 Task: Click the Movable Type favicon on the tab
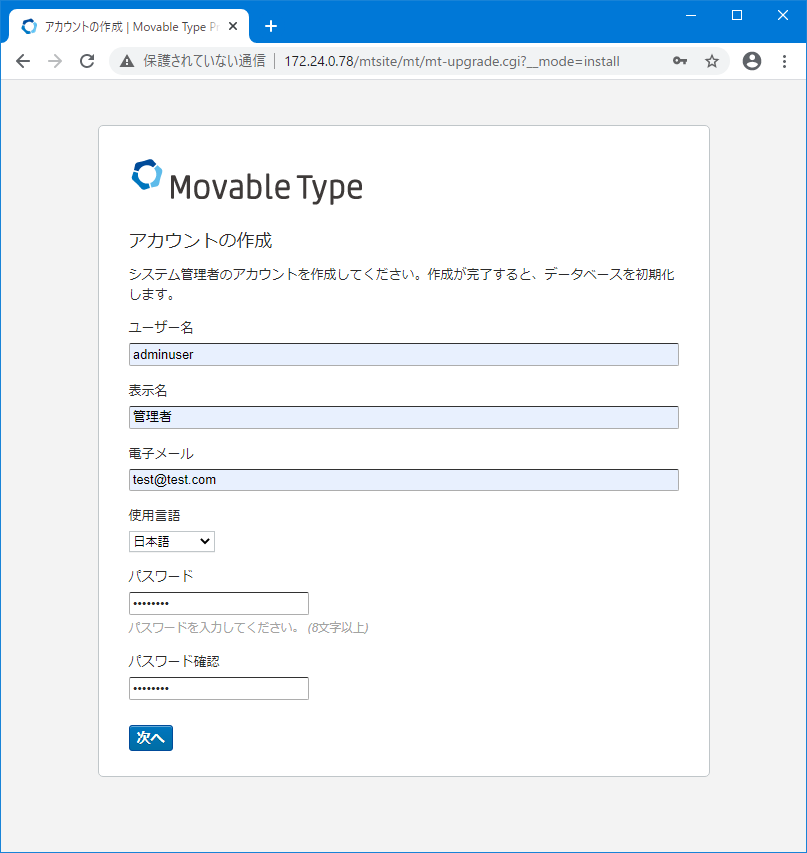29,26
